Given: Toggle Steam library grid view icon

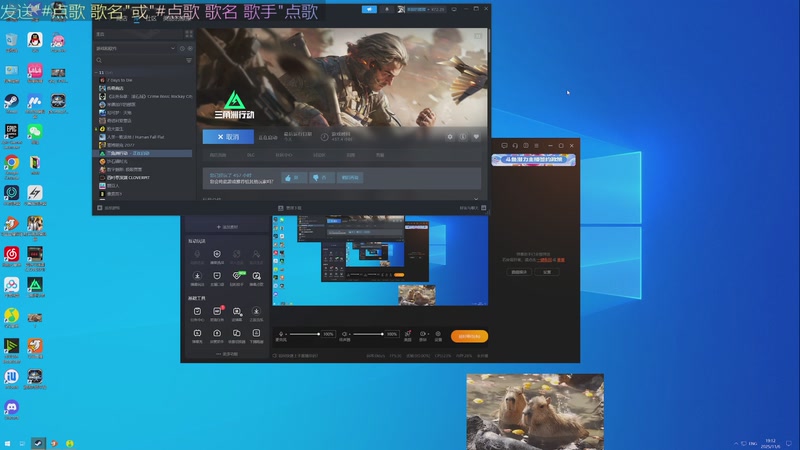Looking at the screenshot, I should (x=189, y=34).
